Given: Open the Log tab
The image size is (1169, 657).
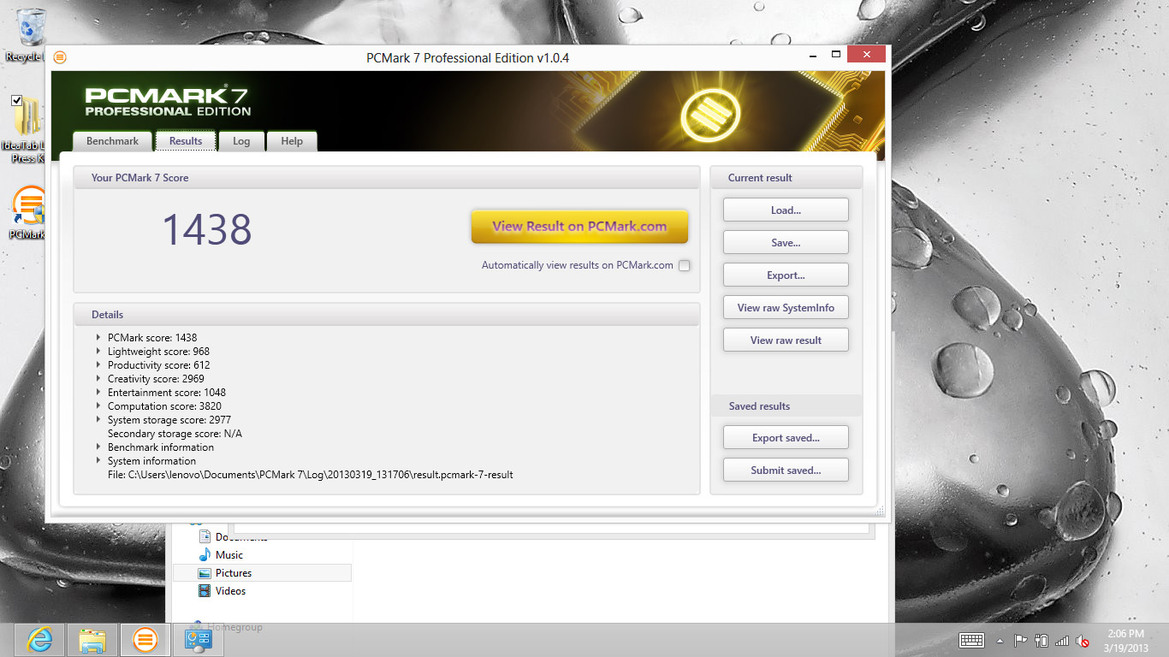Looking at the screenshot, I should (242, 141).
